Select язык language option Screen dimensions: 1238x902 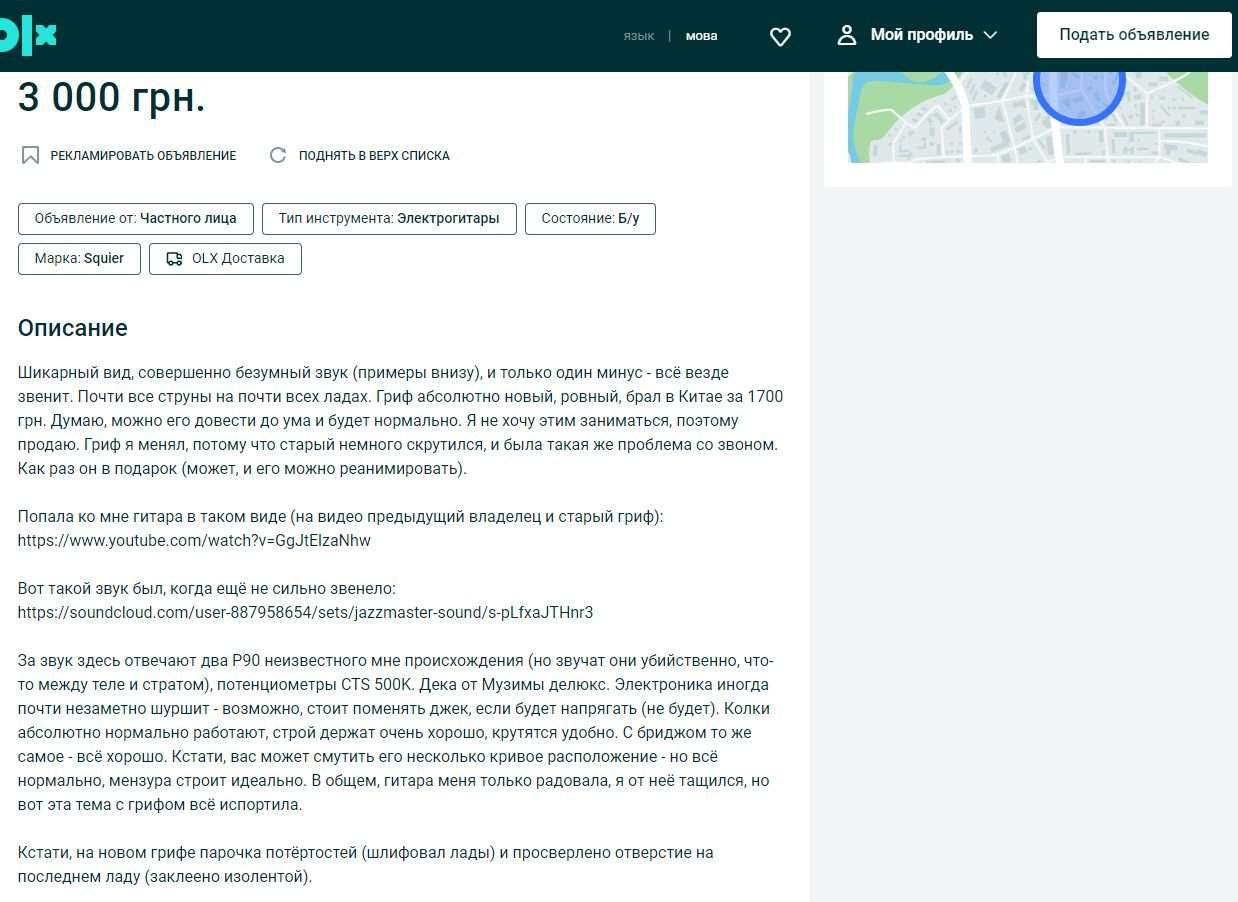click(x=639, y=36)
